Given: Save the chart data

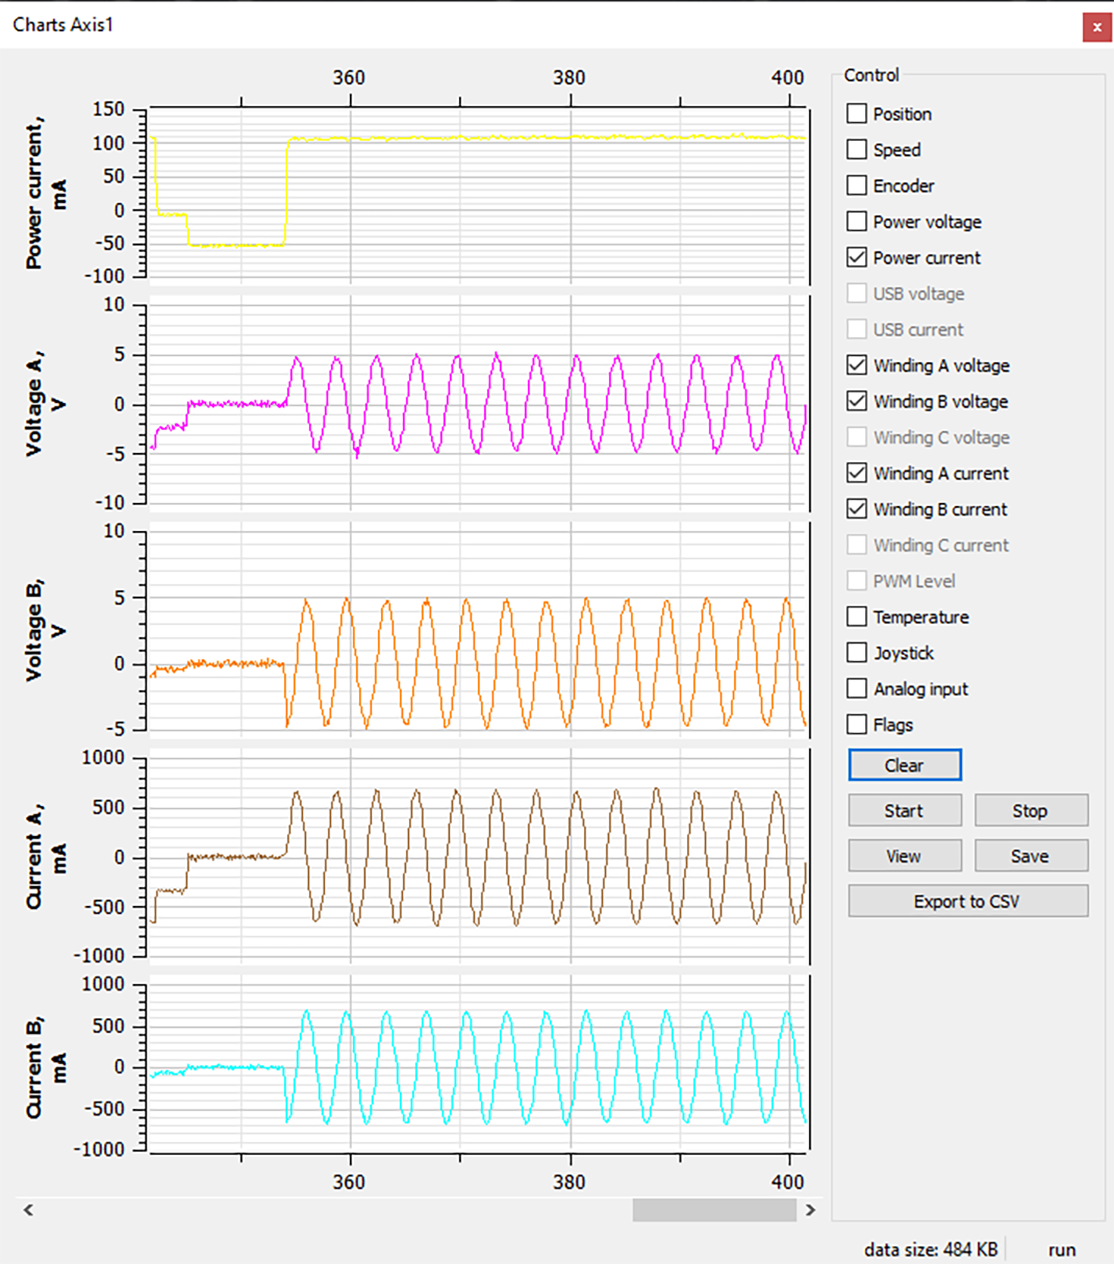Looking at the screenshot, I should (x=1031, y=856).
